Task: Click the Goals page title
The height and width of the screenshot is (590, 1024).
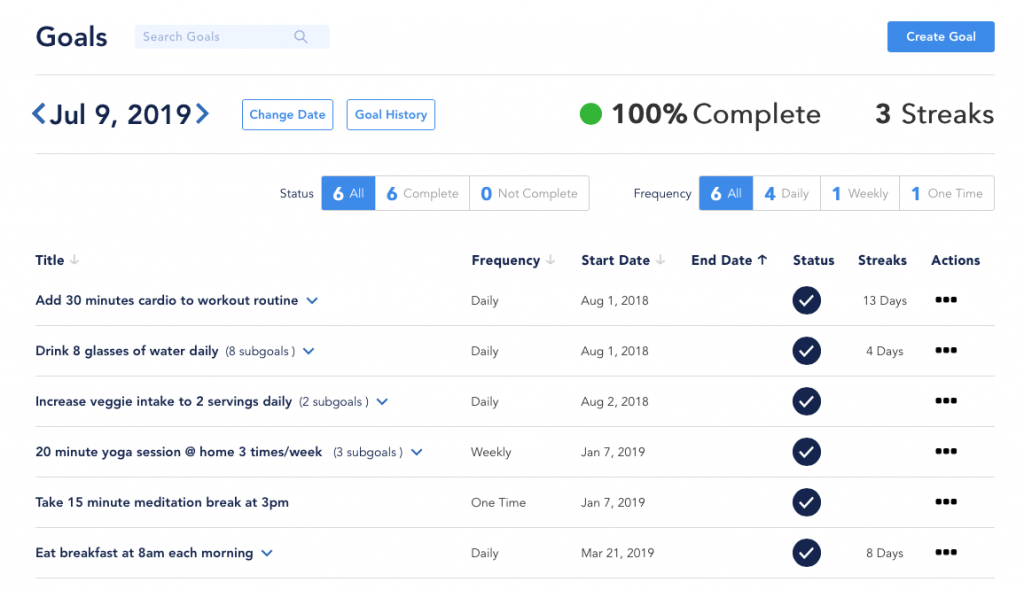Action: point(71,37)
